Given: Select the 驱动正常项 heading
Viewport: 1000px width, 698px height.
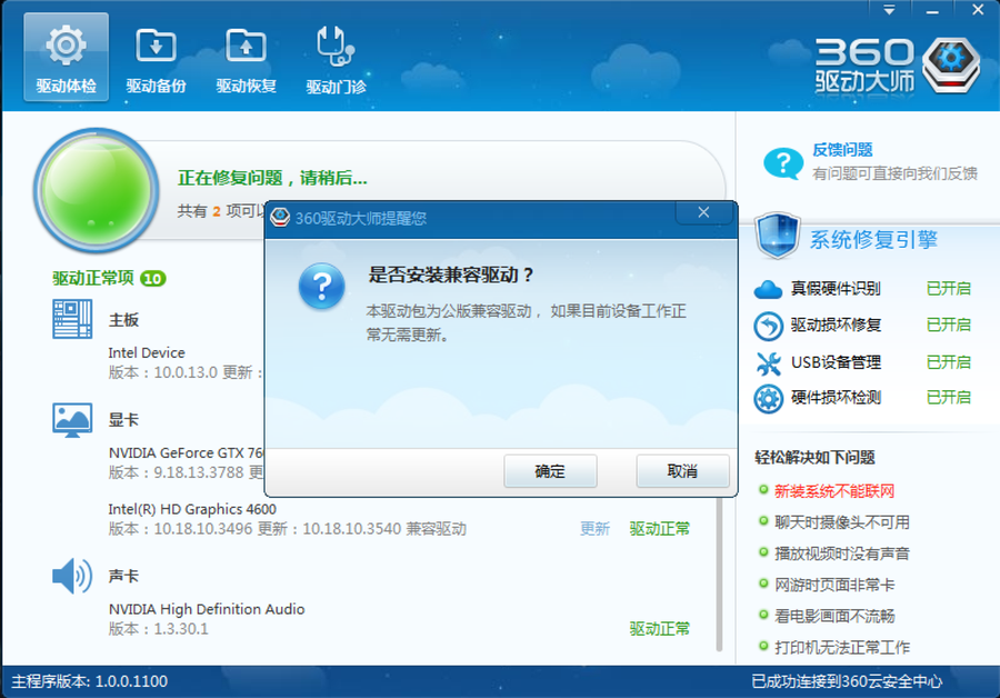Looking at the screenshot, I should point(93,278).
